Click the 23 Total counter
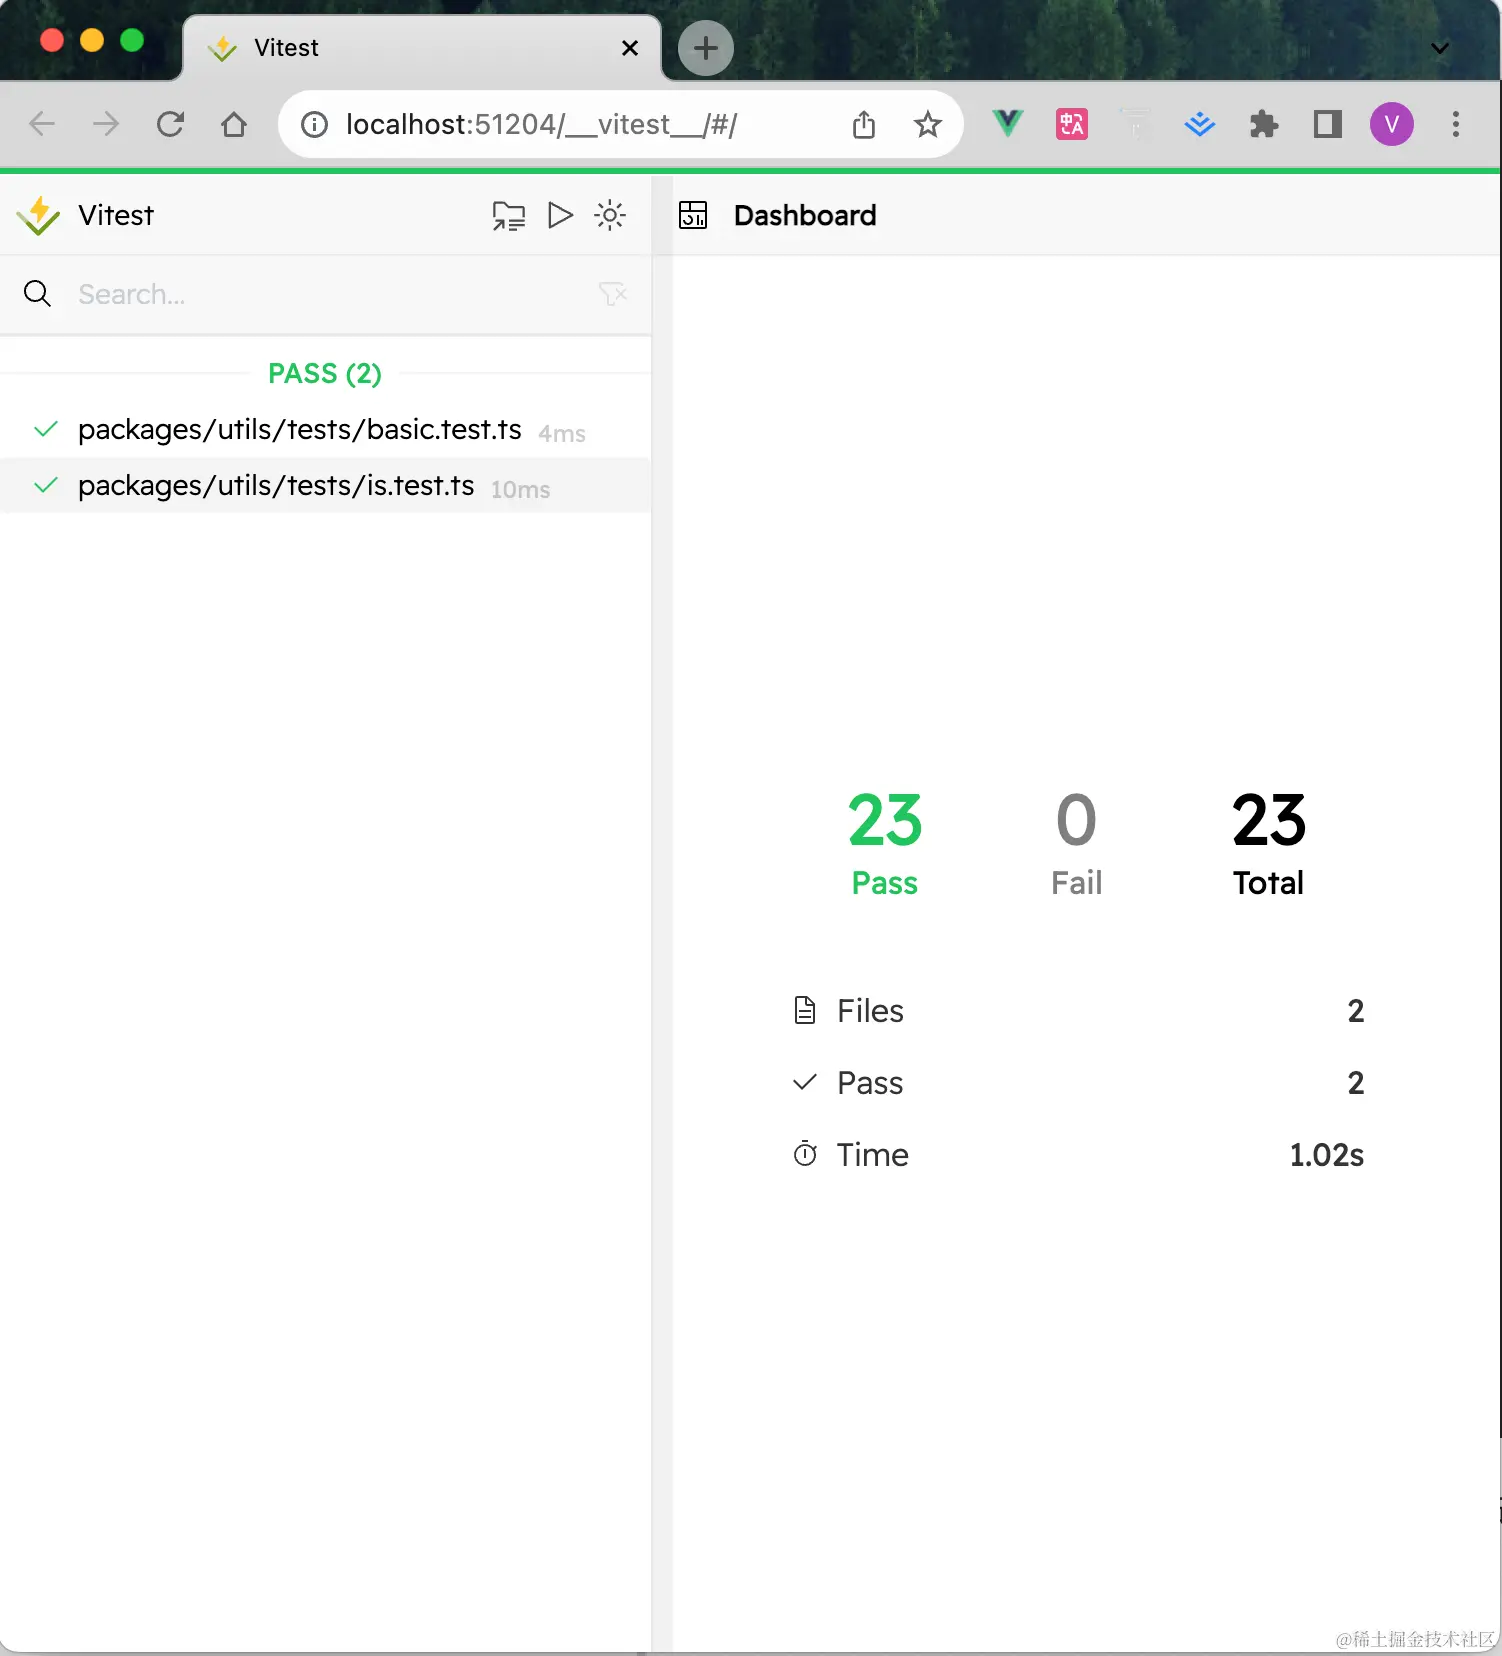Screen dimensions: 1502x1656 [x=1269, y=844]
